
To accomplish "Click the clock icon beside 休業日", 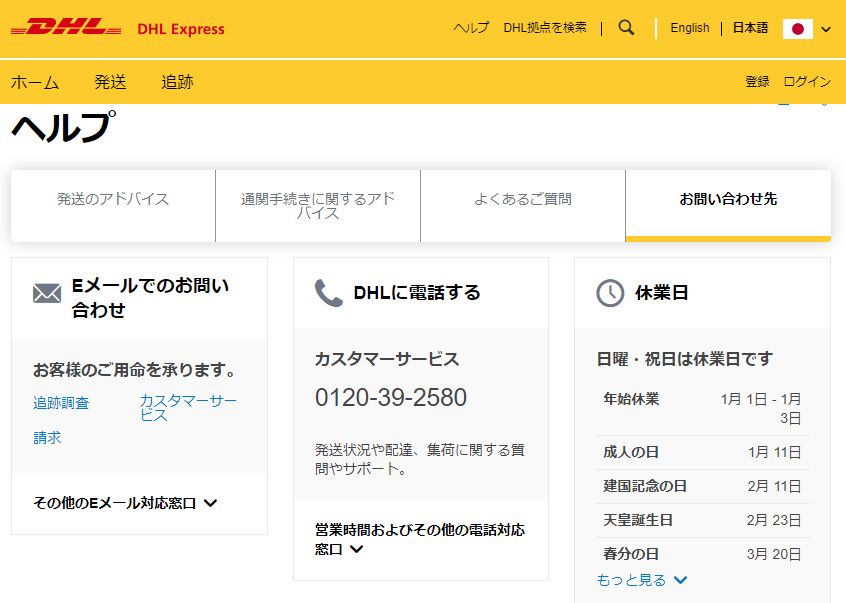I will (610, 293).
